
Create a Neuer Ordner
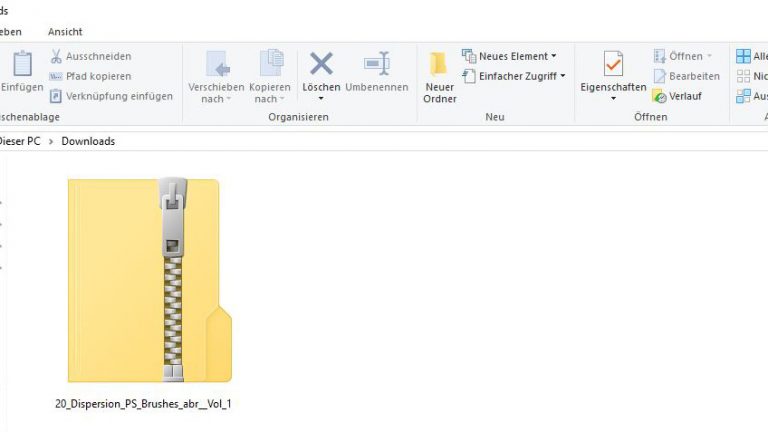point(439,77)
